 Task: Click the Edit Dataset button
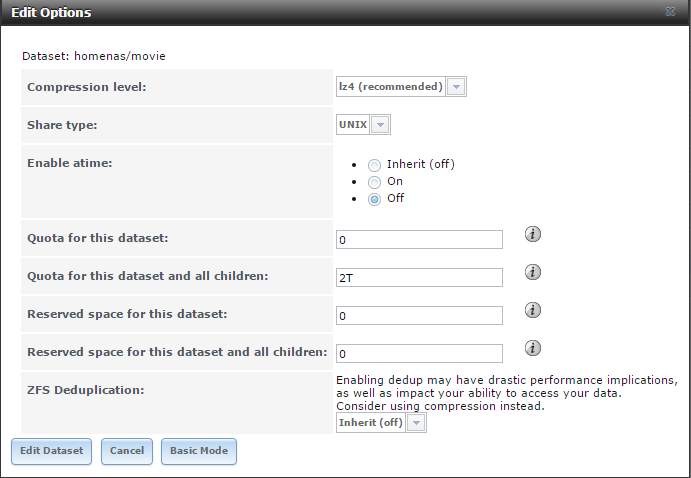pos(51,451)
